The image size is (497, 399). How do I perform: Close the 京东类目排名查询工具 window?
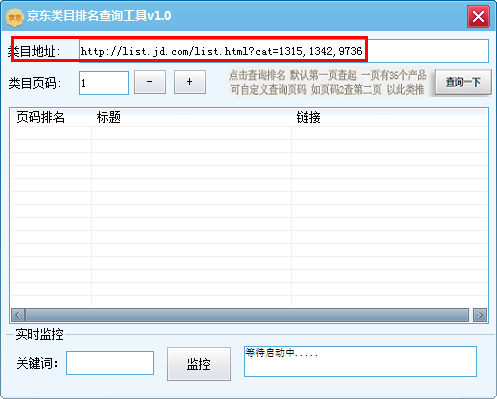click(478, 16)
